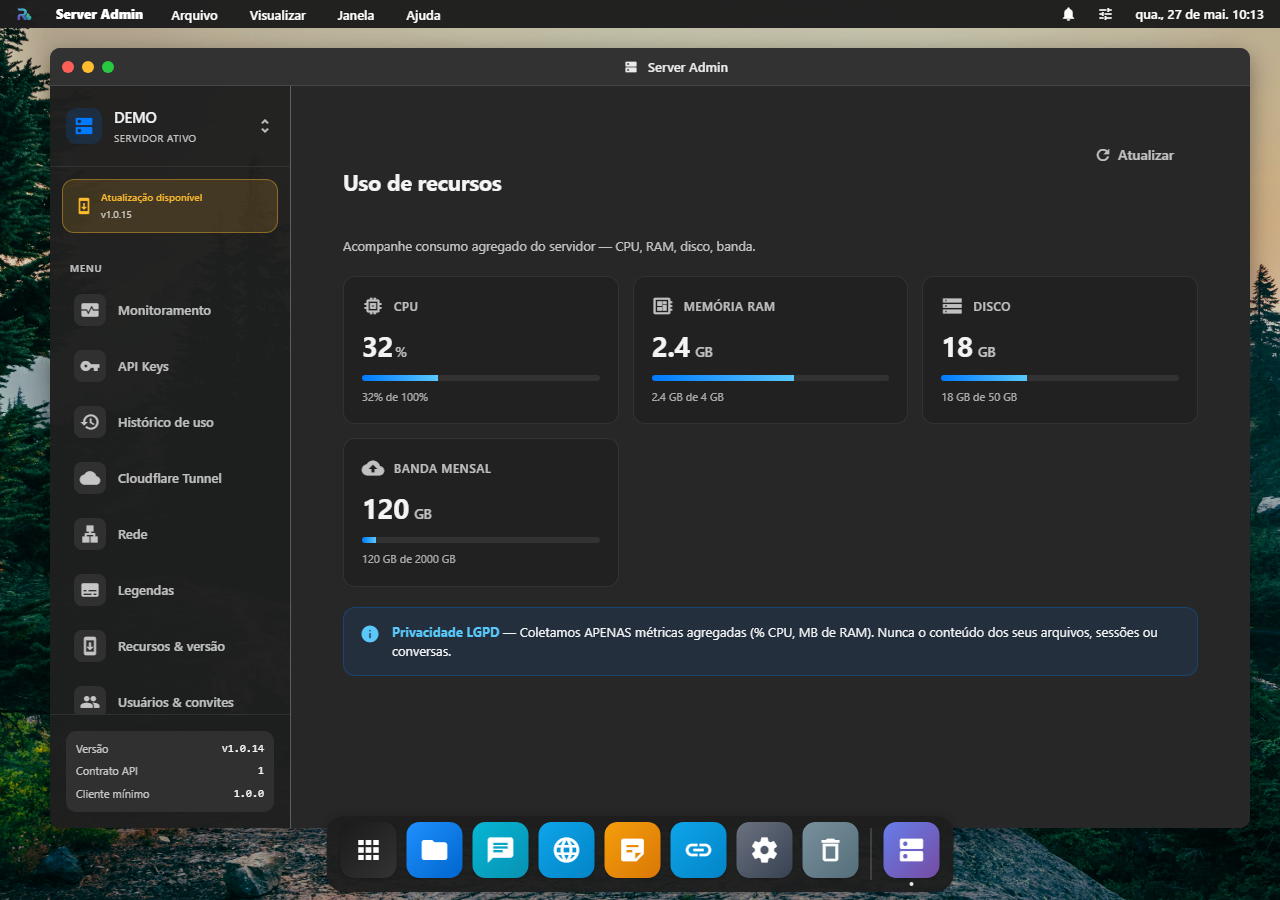Click the Banda Mensal progress bar

(x=481, y=540)
